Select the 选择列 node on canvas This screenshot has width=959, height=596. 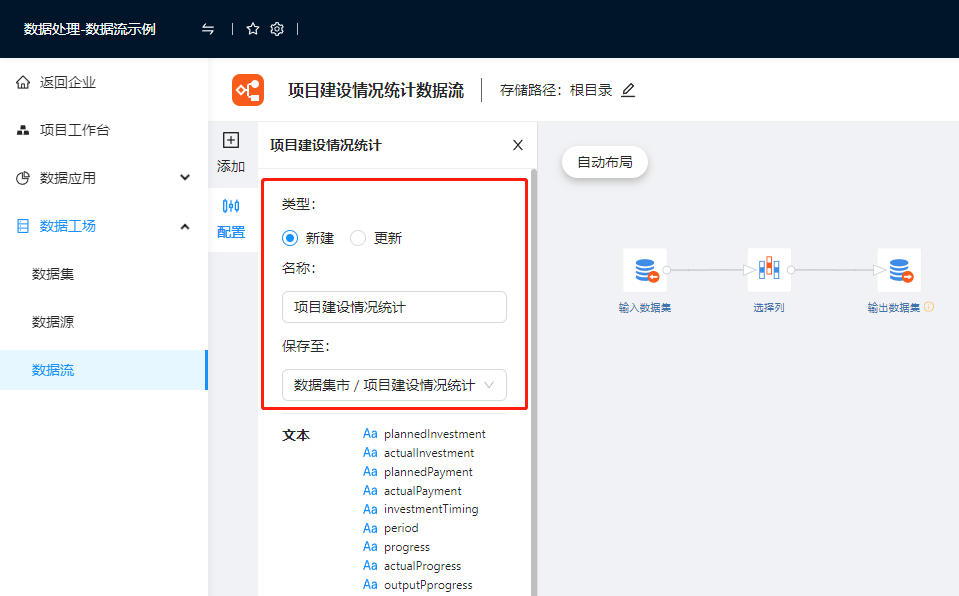click(x=768, y=270)
